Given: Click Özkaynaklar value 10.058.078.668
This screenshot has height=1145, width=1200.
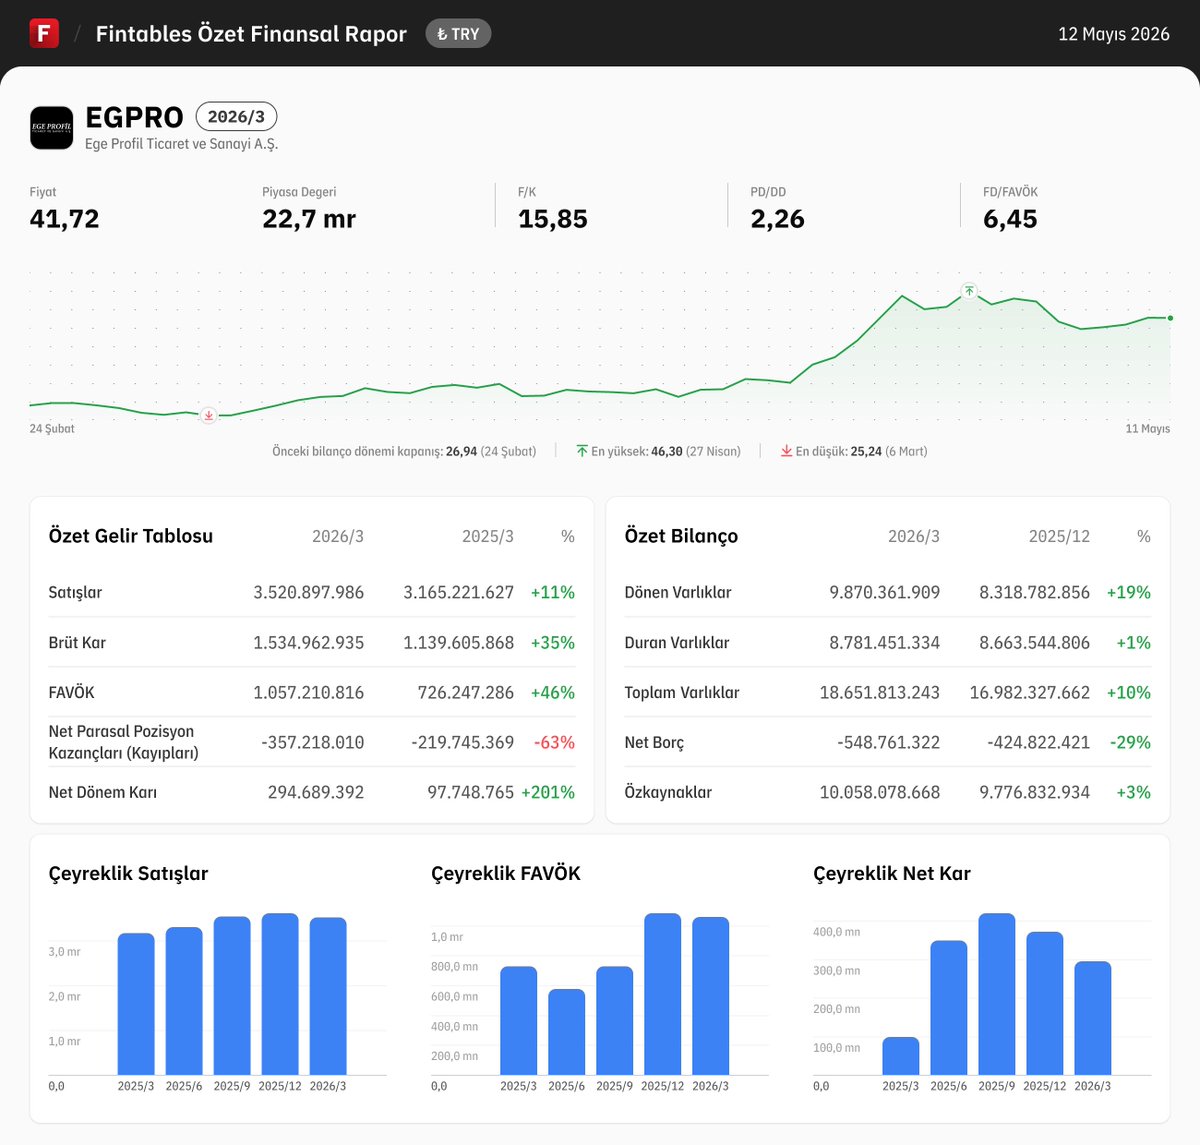Looking at the screenshot, I should click(880, 792).
